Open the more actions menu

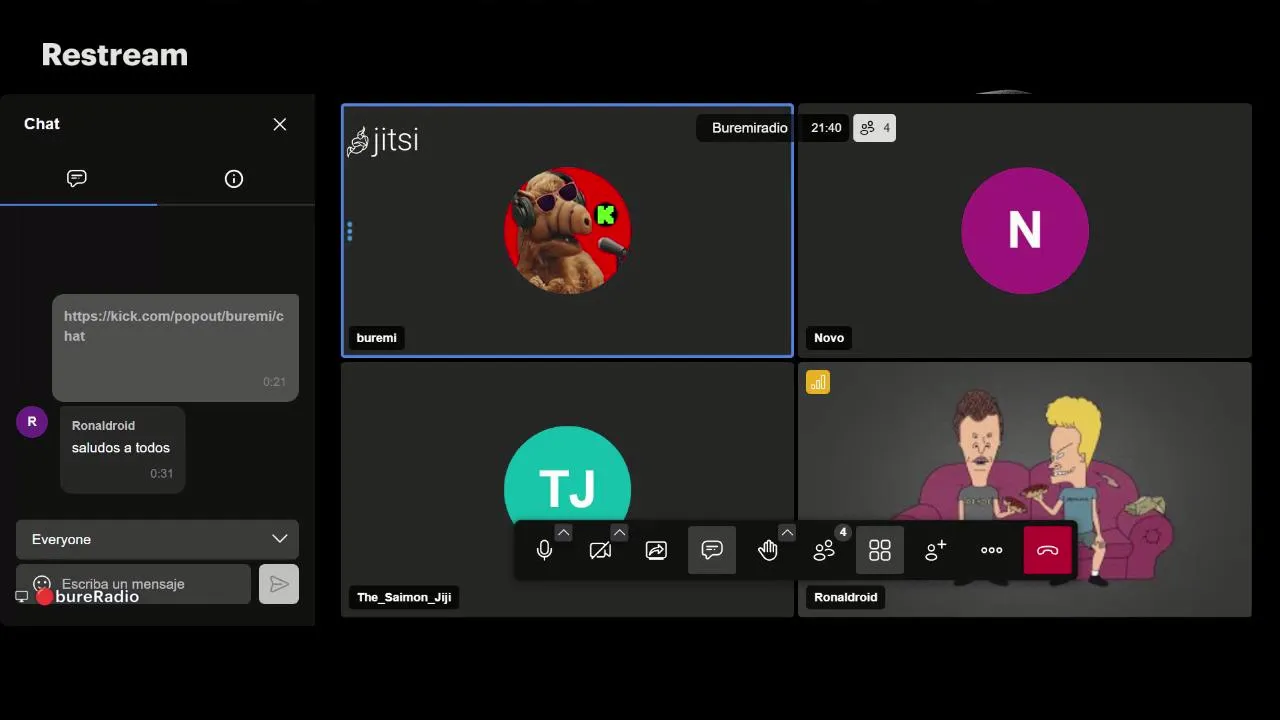click(x=992, y=550)
